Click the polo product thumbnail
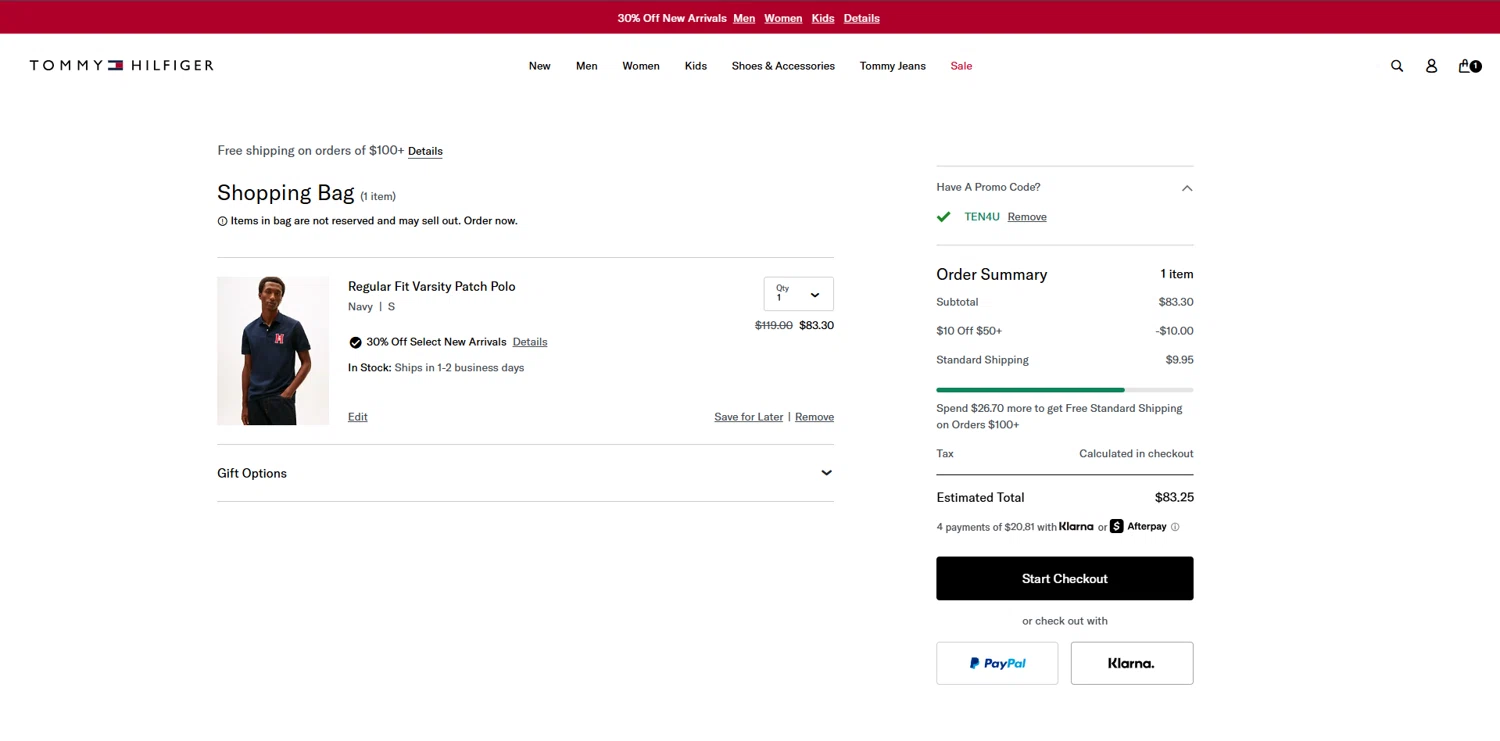Image resolution: width=1500 pixels, height=741 pixels. pos(273,351)
